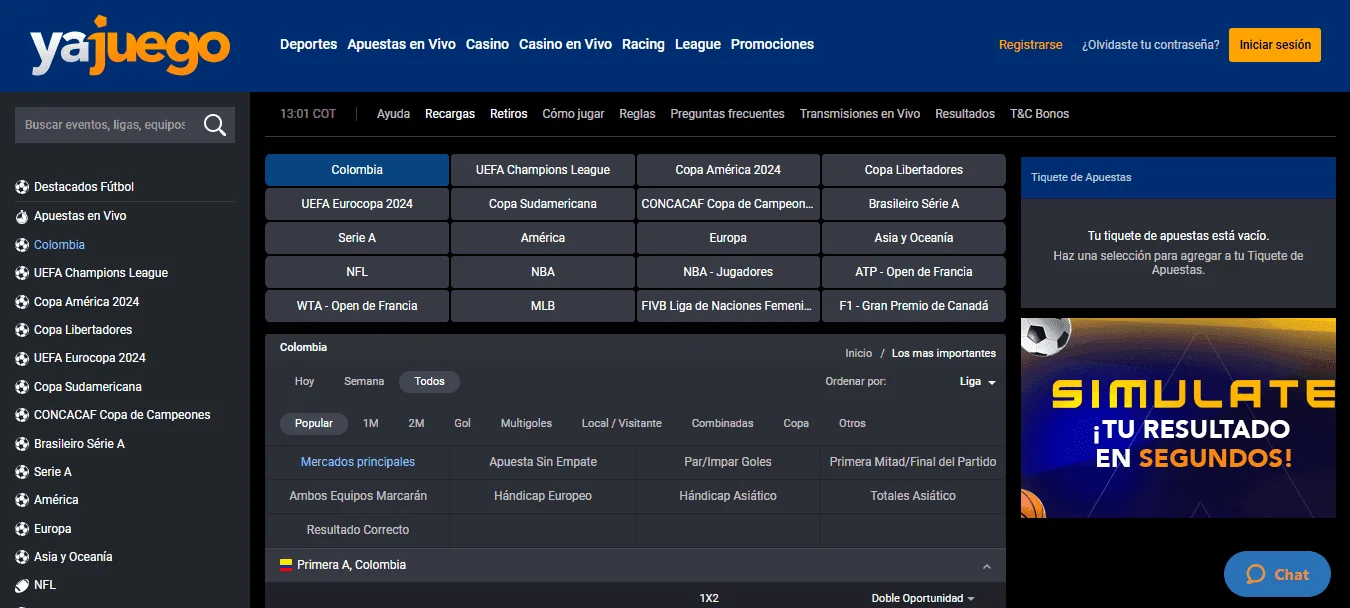Click the Preguntas frecuentes link

(x=728, y=114)
